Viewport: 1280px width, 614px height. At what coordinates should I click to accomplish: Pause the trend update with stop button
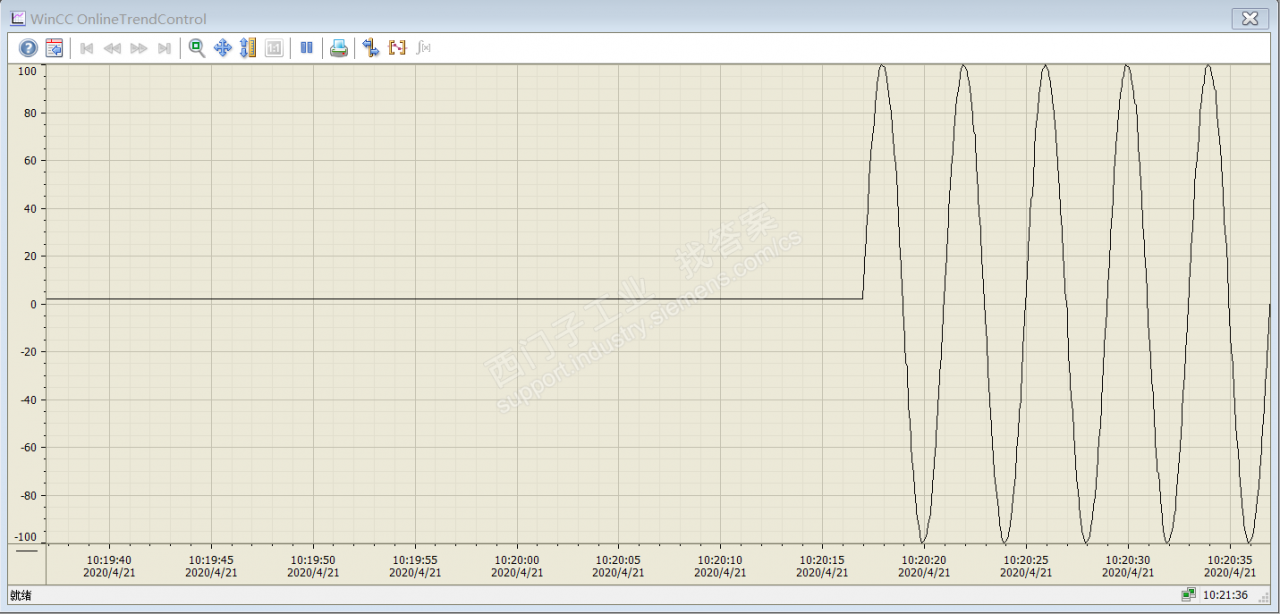(x=307, y=48)
